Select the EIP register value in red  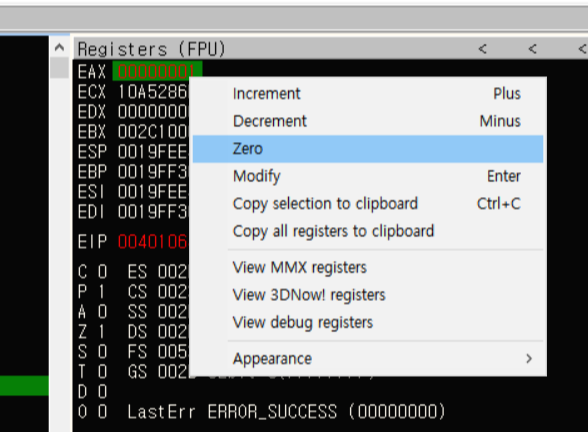(153, 242)
